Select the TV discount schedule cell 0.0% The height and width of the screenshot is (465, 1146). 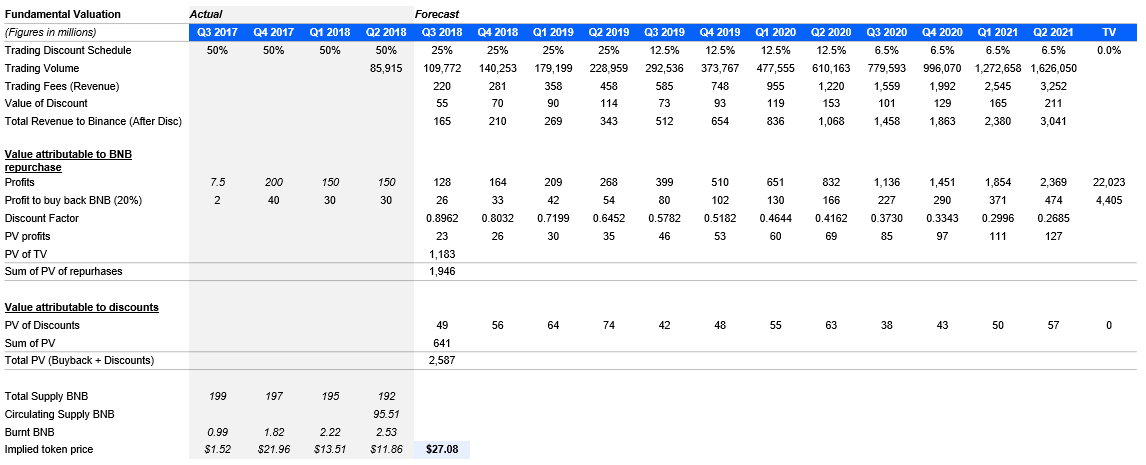pyautogui.click(x=1109, y=50)
